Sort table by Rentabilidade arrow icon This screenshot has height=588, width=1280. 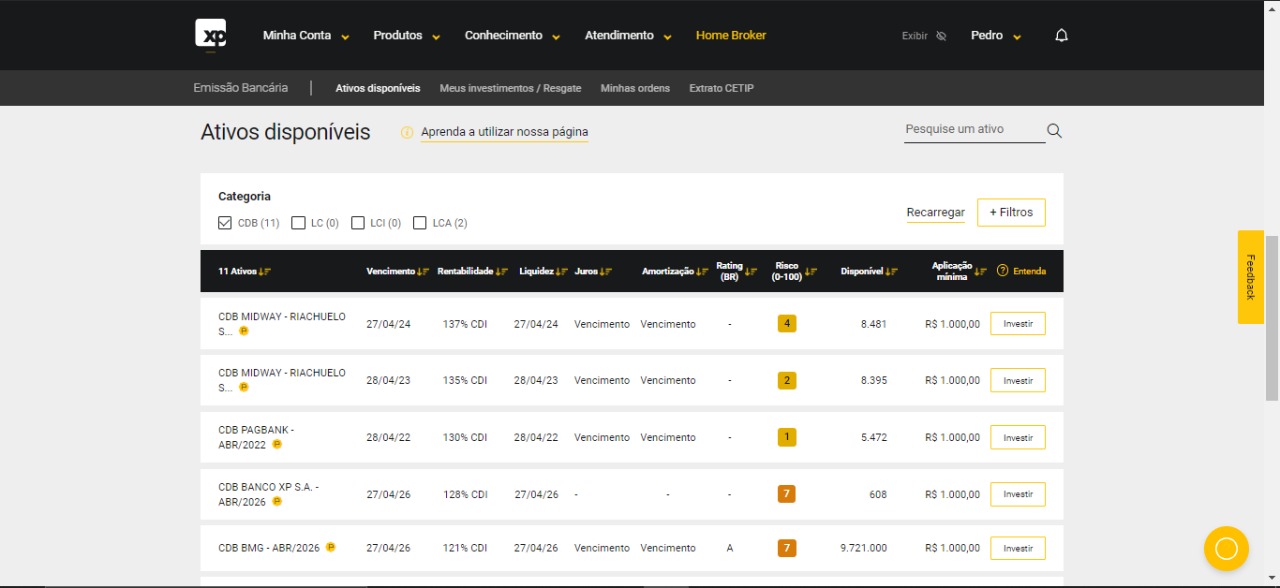502,272
